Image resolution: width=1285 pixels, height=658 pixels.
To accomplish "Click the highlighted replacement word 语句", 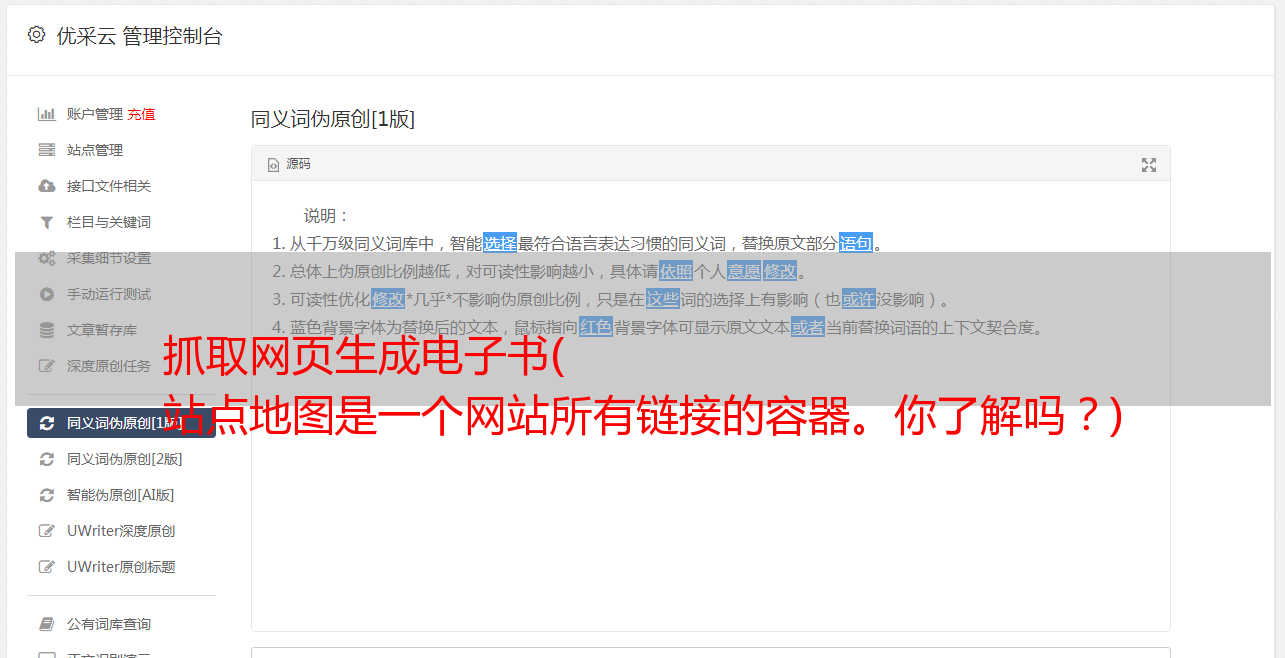I will click(856, 243).
